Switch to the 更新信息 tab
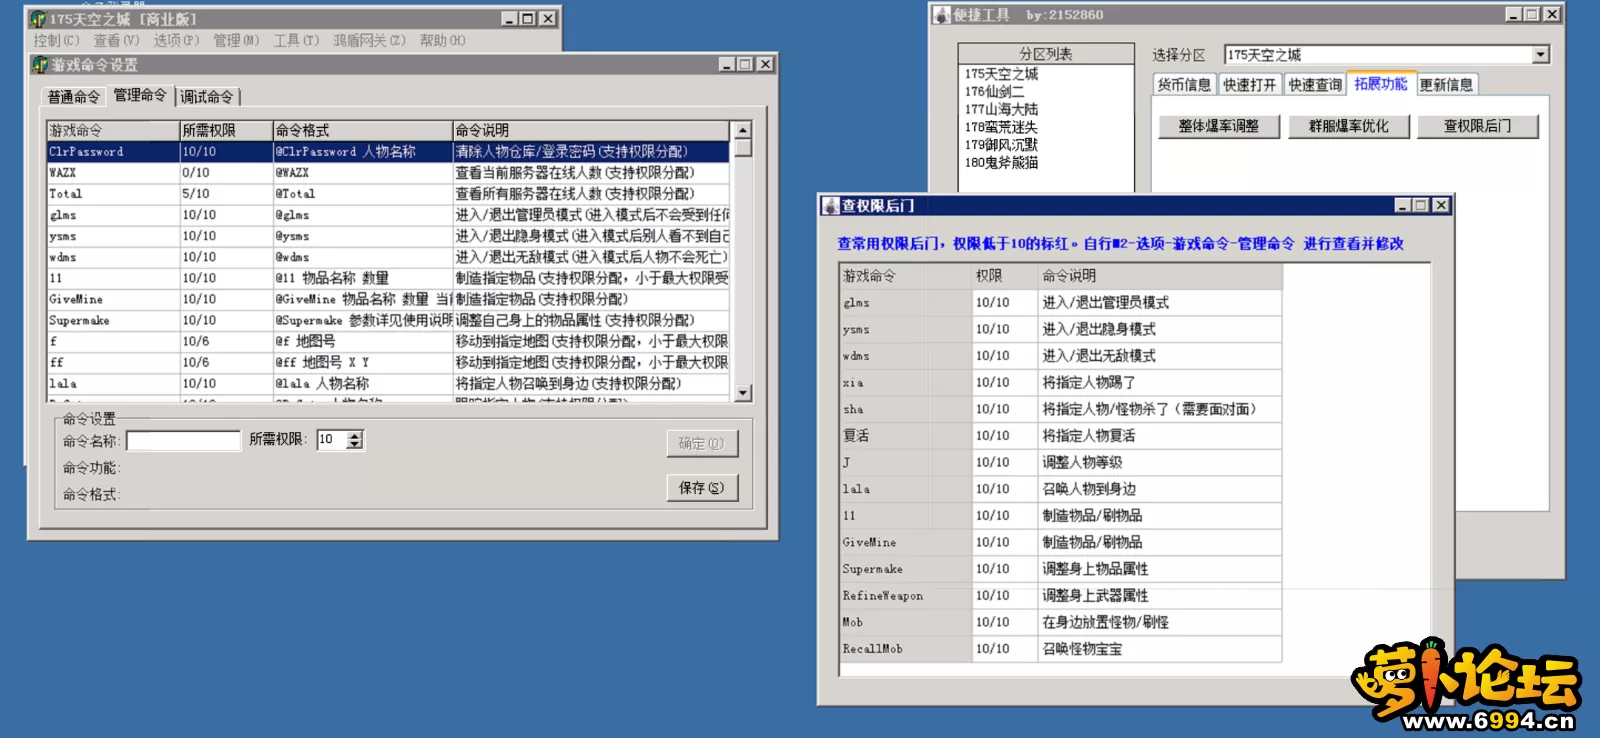Screen dimensions: 1600x738 [x=1446, y=85]
